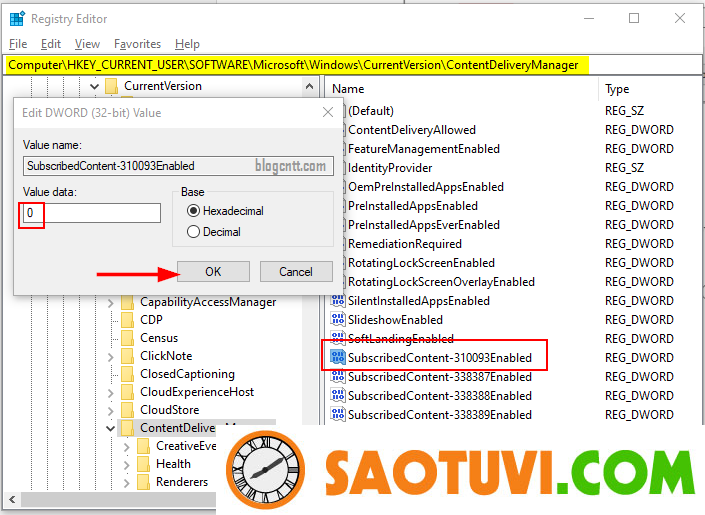Click the horizontal scrollbar left arrow

[12, 499]
